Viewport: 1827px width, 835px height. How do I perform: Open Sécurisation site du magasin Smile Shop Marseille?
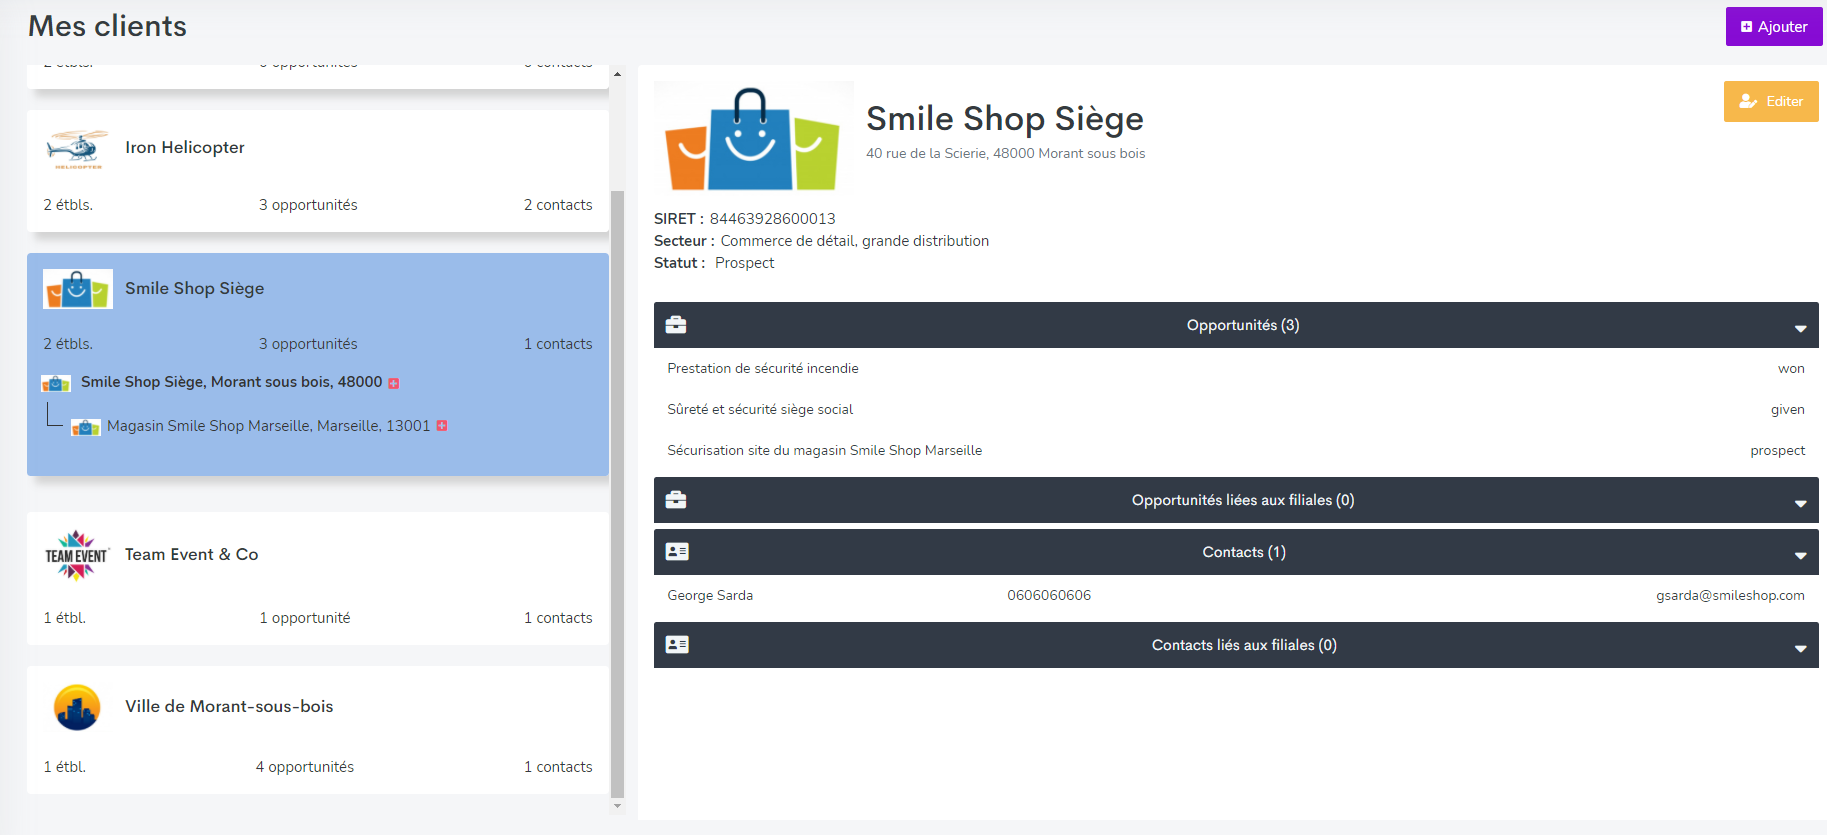coord(825,450)
